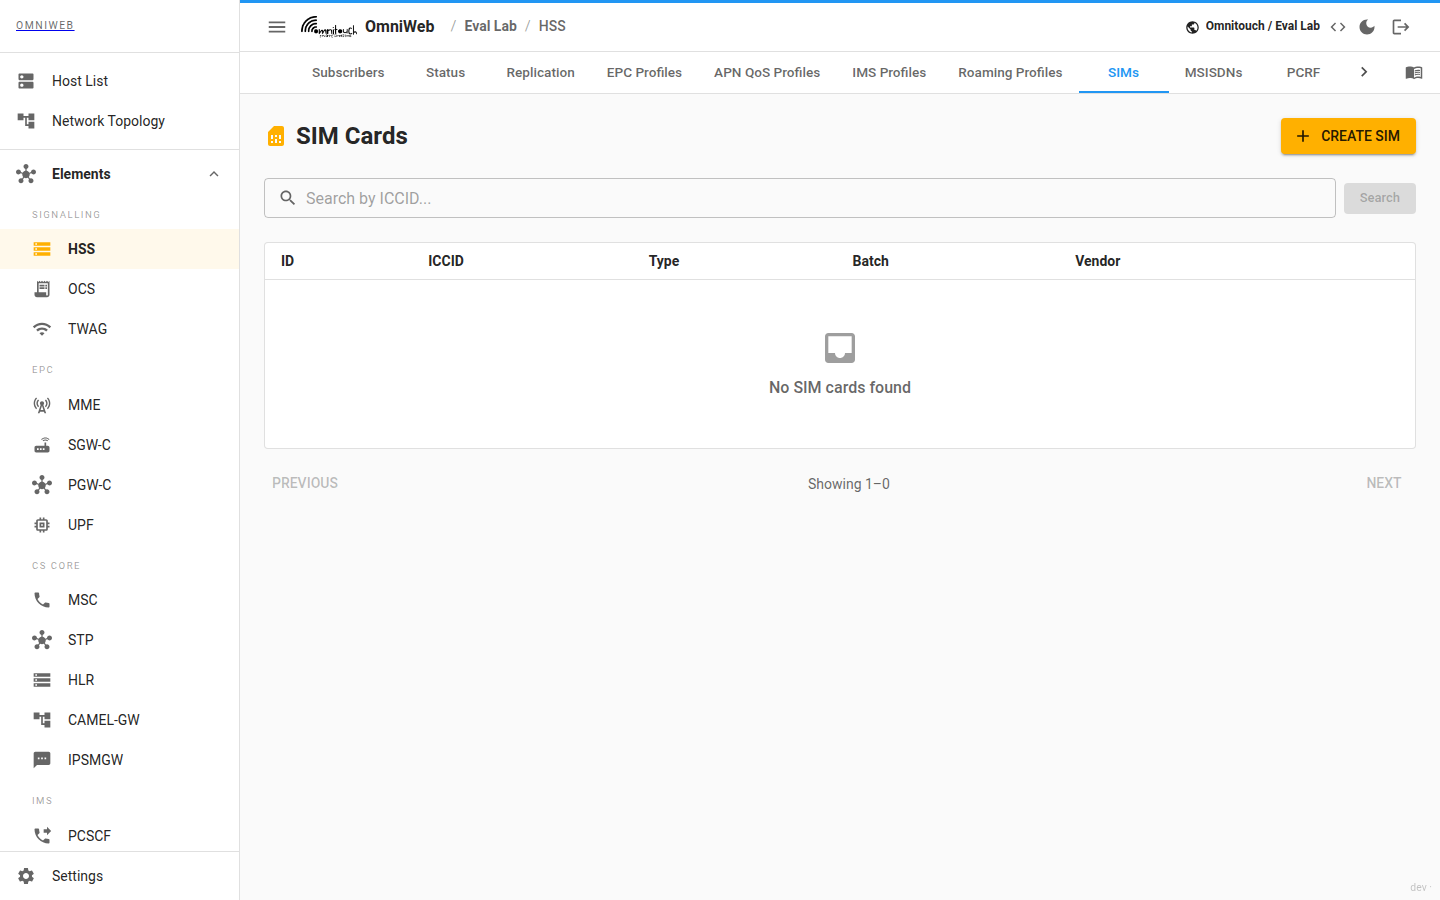Open the Replication tab
This screenshot has width=1440, height=900.
pos(540,73)
